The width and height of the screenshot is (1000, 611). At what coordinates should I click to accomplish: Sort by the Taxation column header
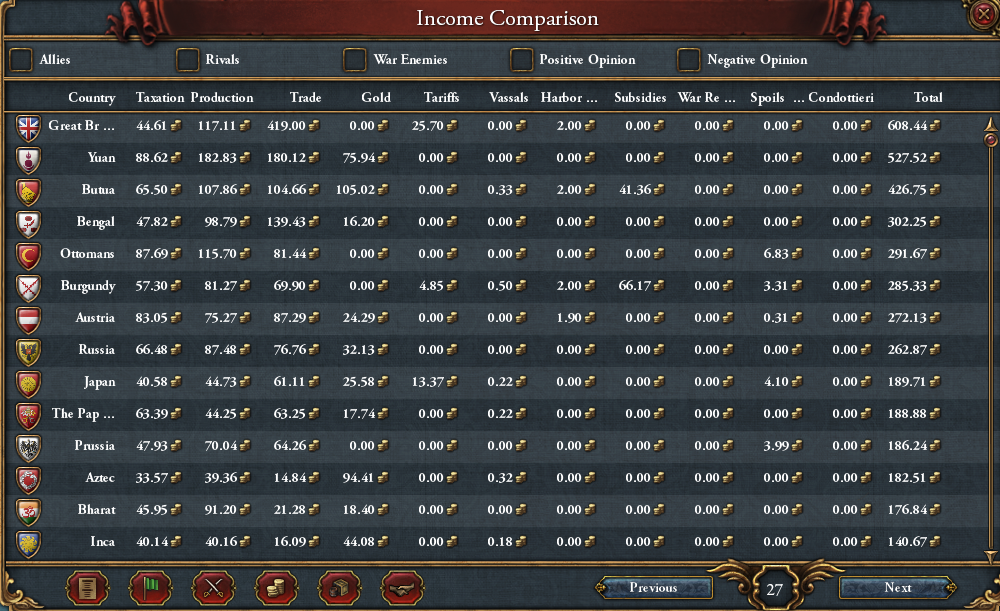point(160,98)
